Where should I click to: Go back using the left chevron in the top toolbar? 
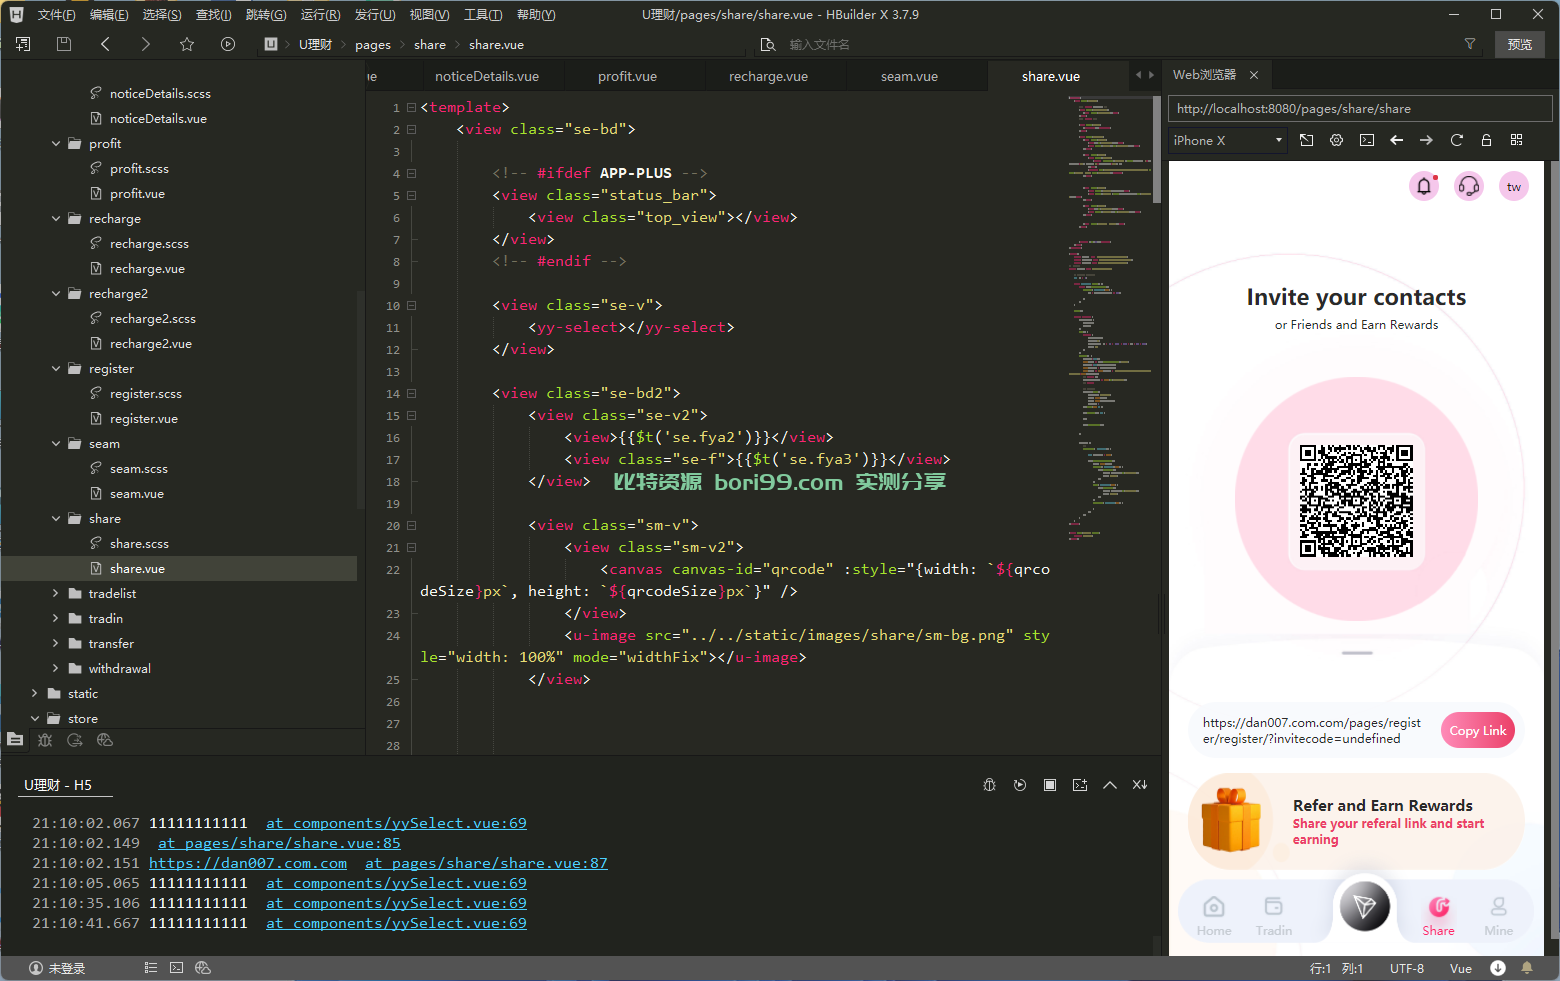105,44
